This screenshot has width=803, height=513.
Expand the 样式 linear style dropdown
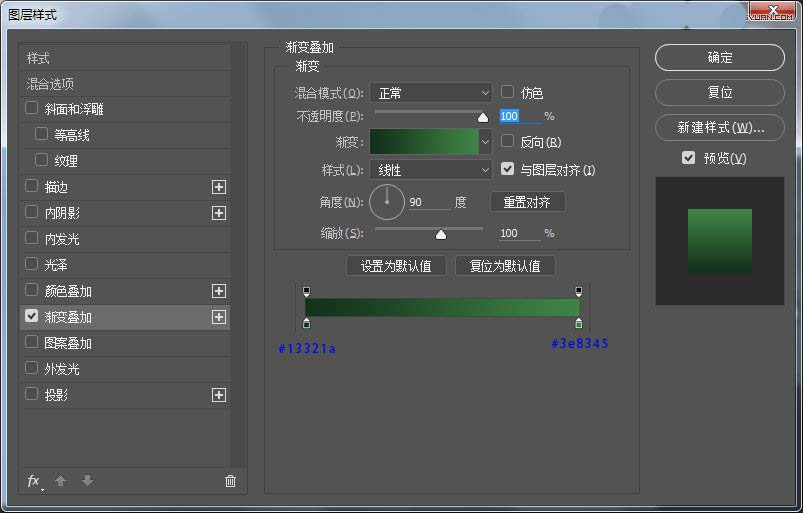(431, 170)
